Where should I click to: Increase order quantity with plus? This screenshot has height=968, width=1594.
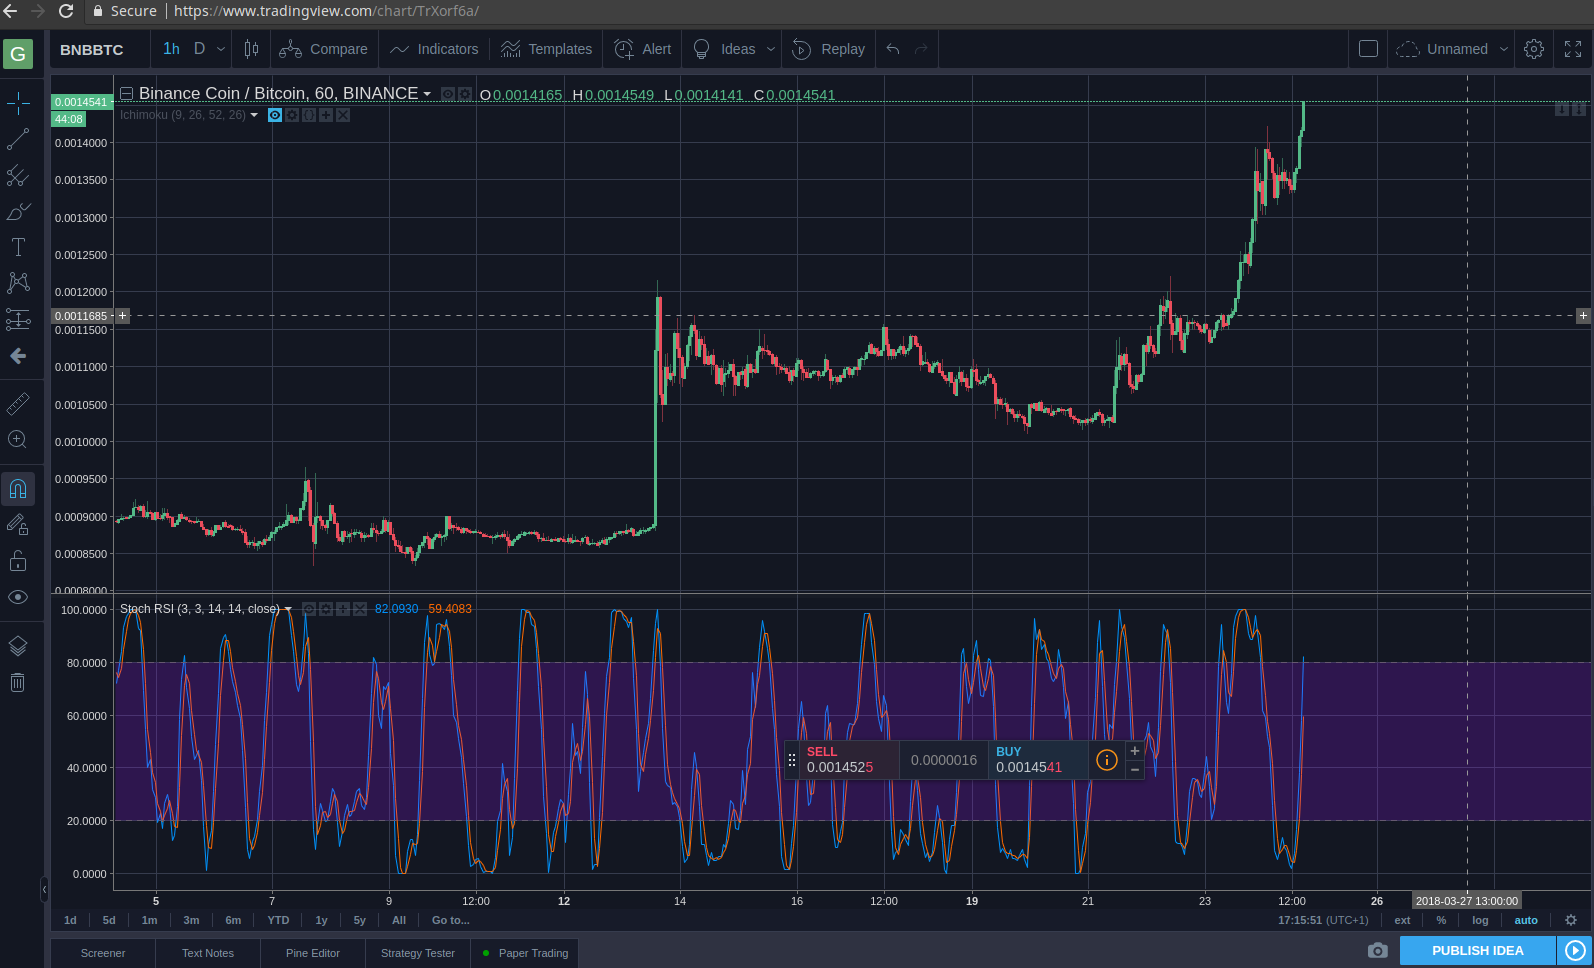coord(1135,751)
